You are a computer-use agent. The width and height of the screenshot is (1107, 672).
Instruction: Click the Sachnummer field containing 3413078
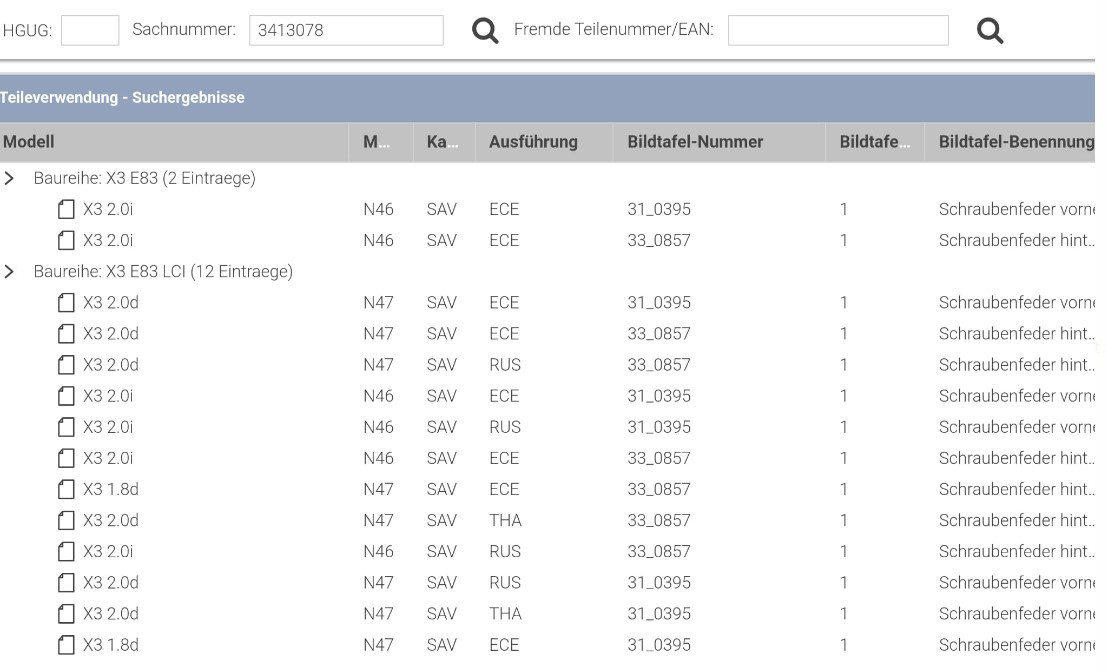click(x=345, y=30)
